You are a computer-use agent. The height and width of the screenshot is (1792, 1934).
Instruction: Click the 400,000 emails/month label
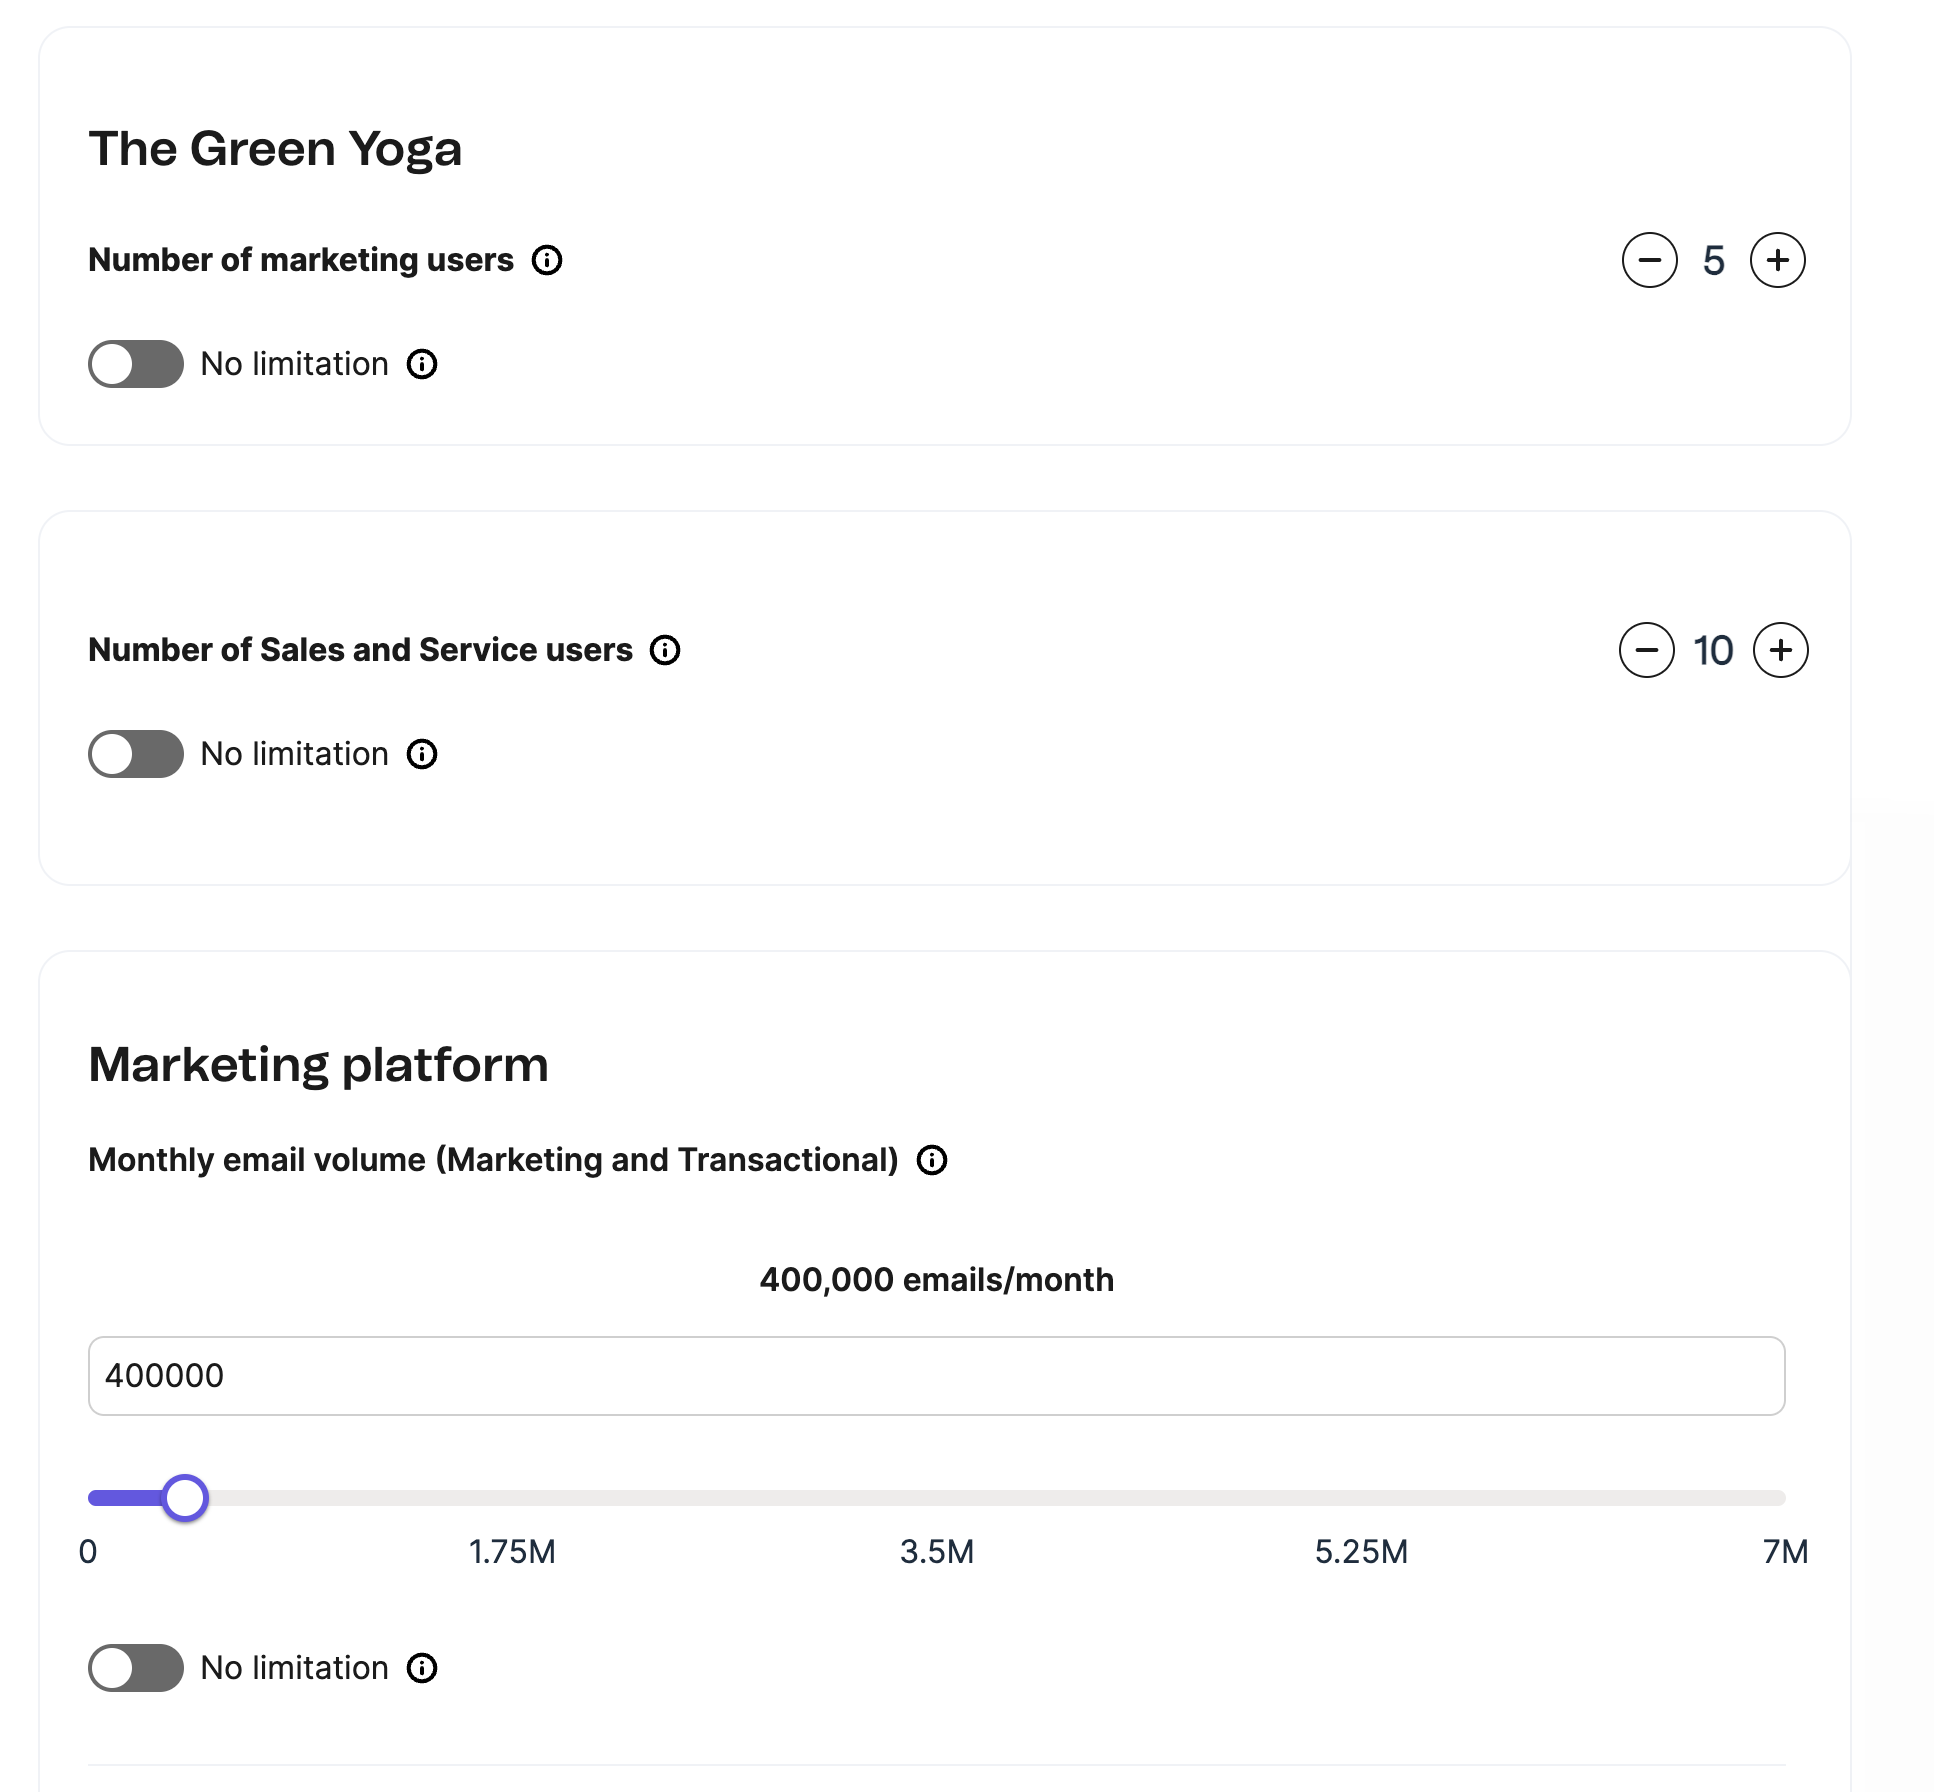[x=936, y=1280]
